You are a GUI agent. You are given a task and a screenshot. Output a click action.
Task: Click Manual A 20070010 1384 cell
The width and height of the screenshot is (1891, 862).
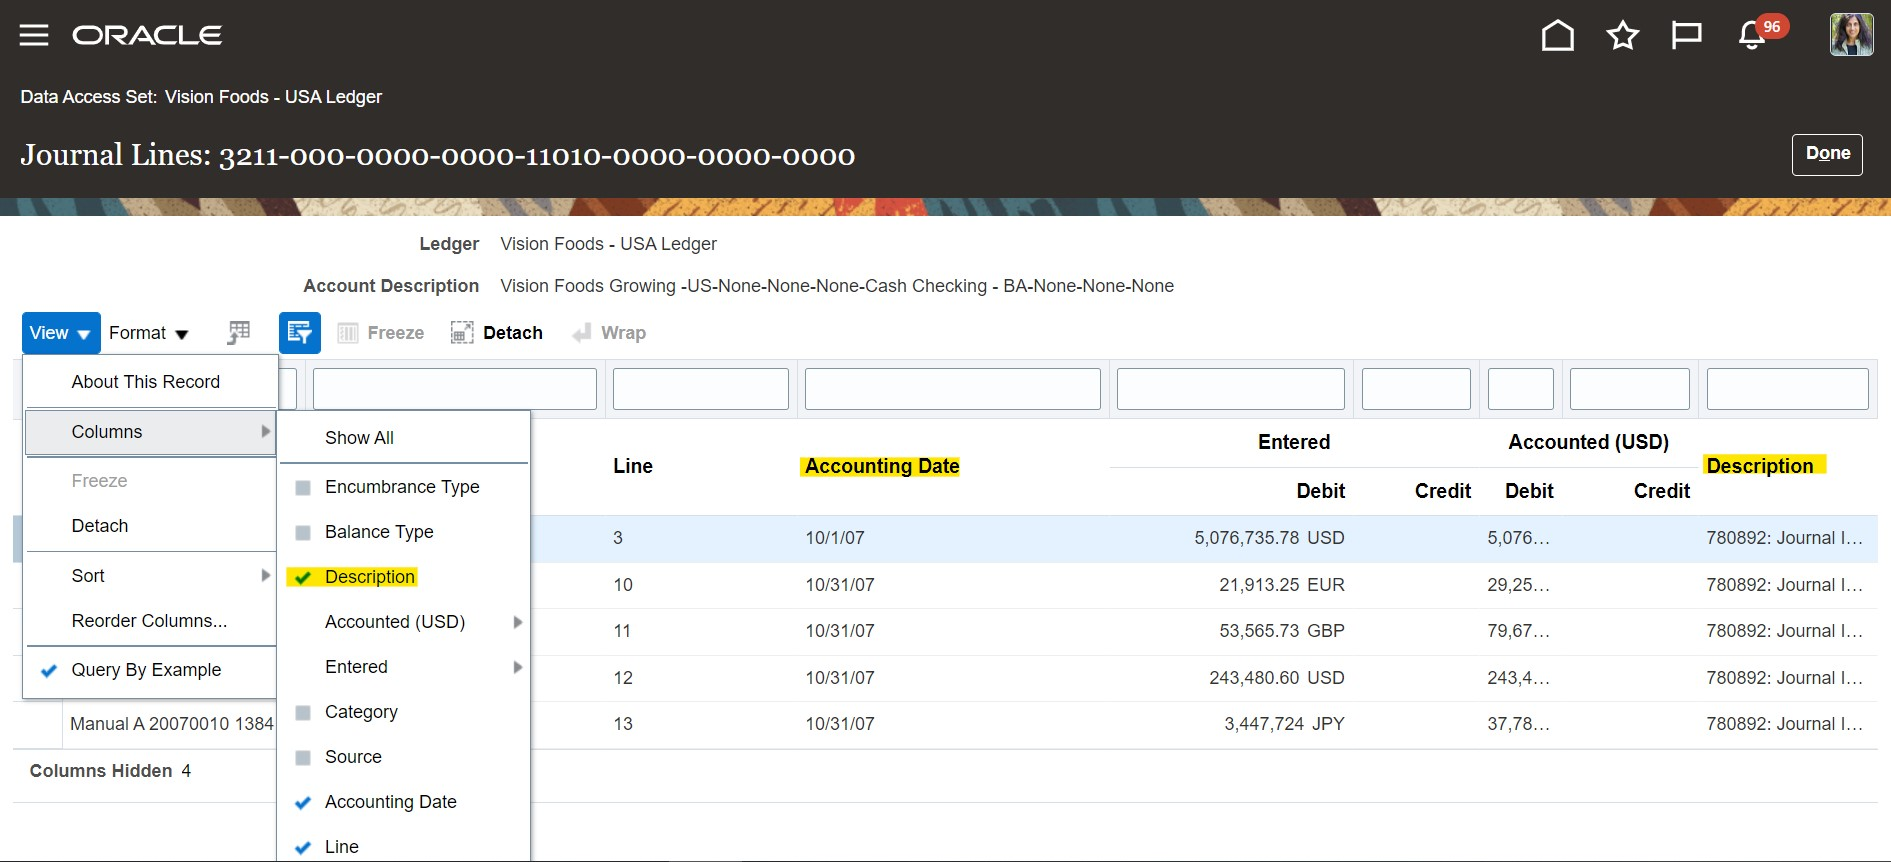(171, 724)
